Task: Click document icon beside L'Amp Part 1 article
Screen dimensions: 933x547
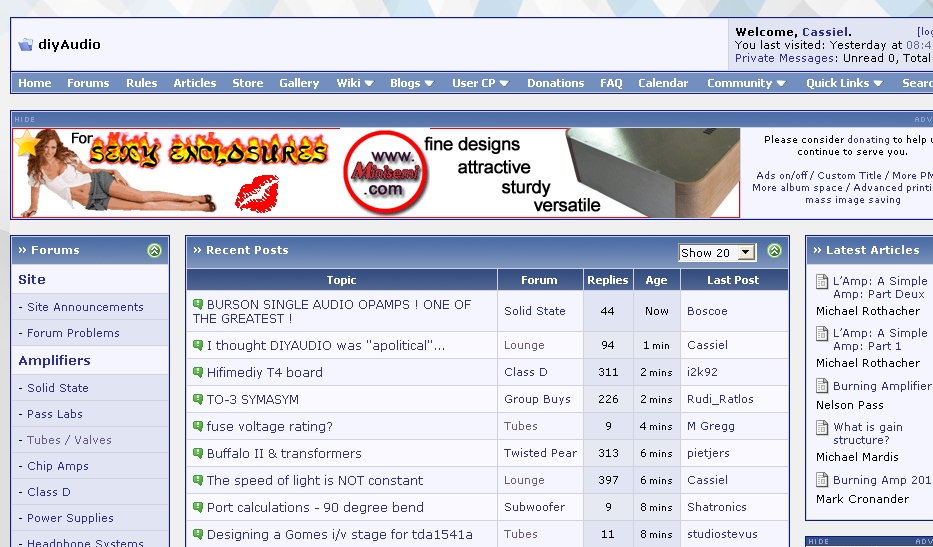Action: pos(822,333)
